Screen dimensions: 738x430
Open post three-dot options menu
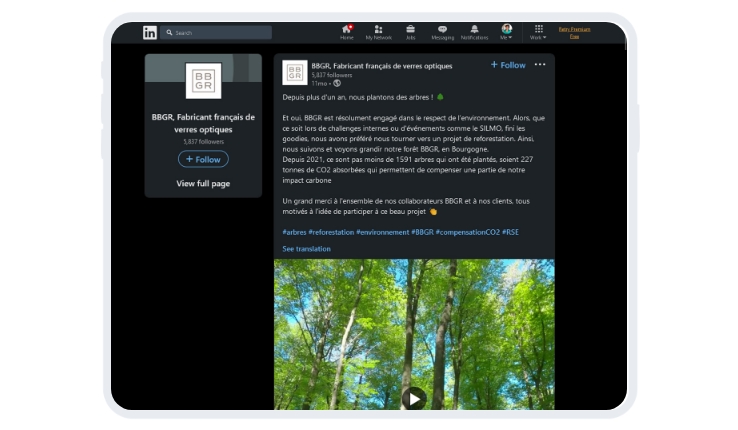[540, 64]
